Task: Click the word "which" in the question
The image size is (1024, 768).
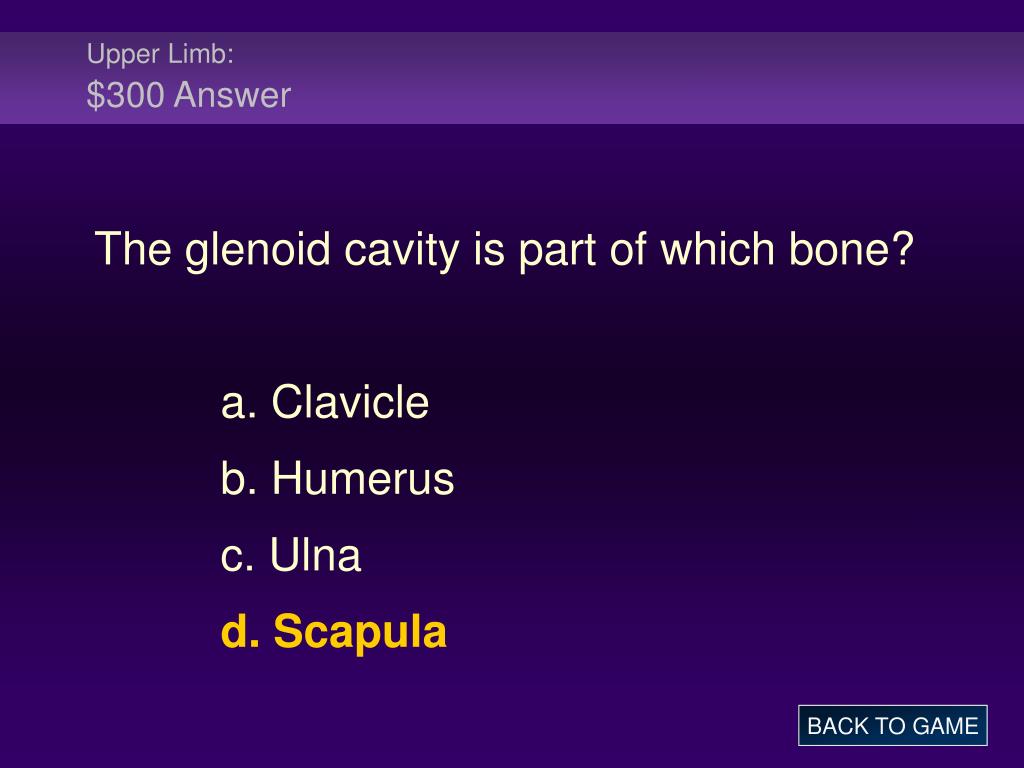Action: tap(717, 249)
